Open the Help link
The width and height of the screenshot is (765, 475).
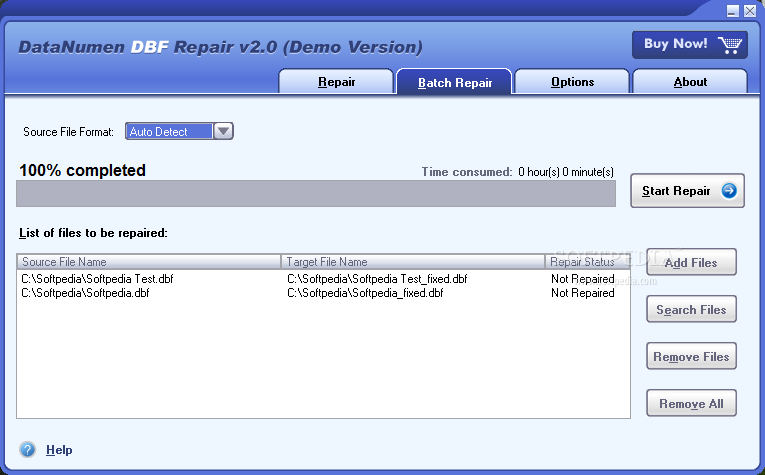click(59, 450)
